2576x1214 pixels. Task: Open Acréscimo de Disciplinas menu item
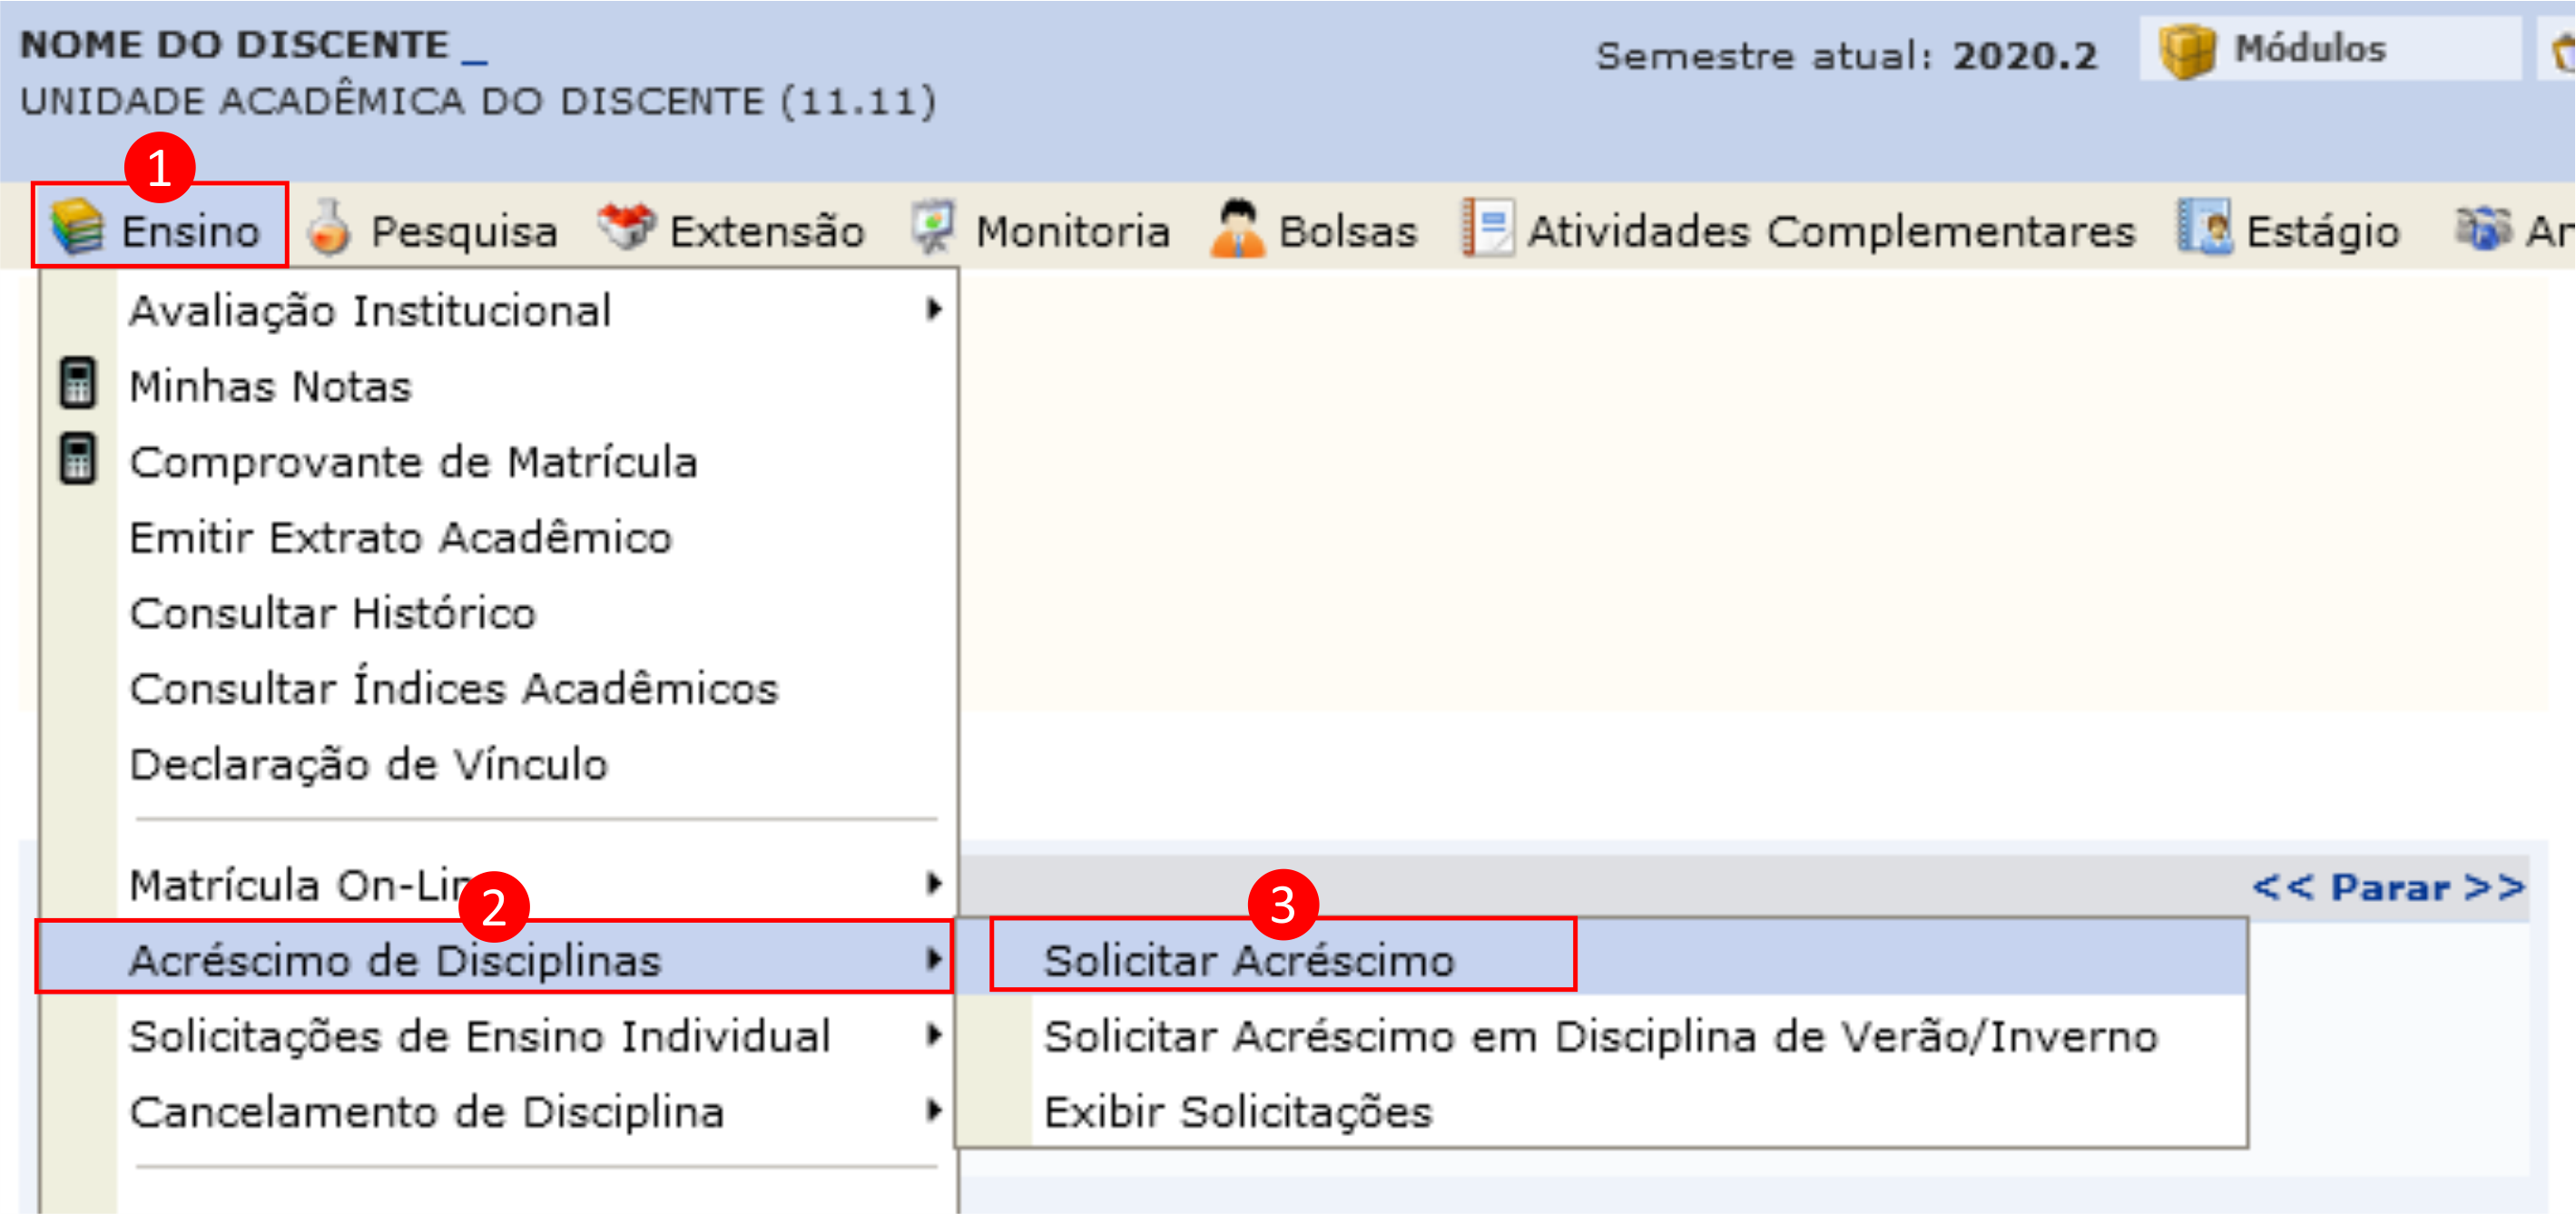pyautogui.click(x=395, y=960)
